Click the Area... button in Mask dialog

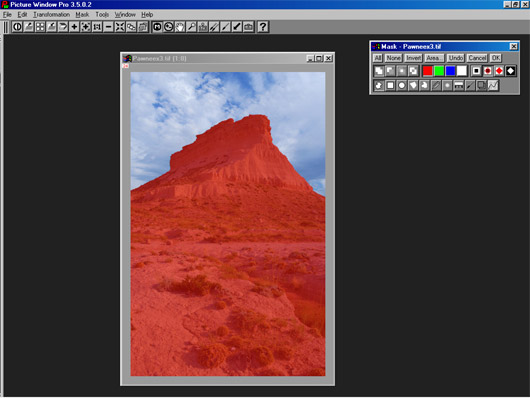[434, 58]
